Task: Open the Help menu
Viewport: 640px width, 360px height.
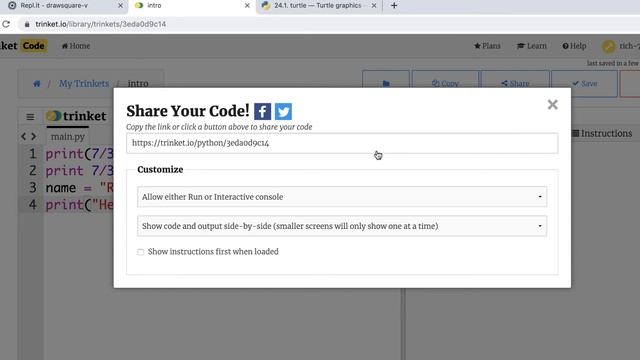Action: tap(574, 46)
